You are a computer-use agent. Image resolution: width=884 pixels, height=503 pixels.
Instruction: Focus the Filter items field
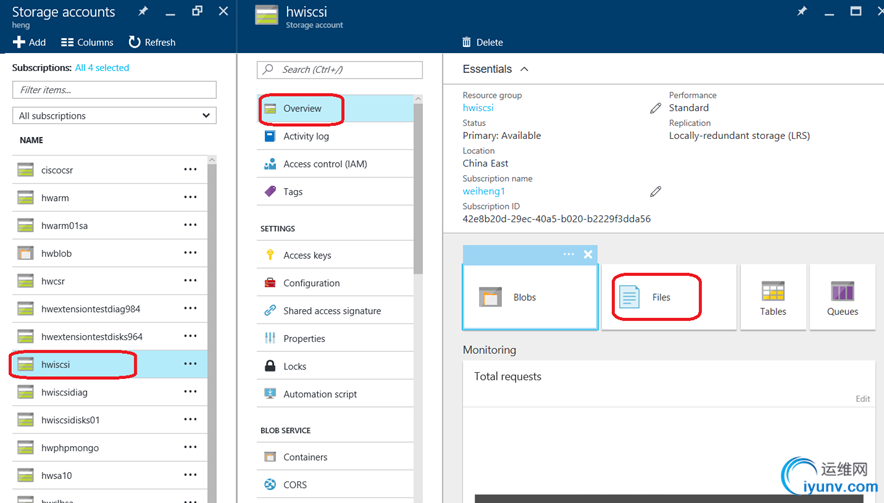(114, 90)
